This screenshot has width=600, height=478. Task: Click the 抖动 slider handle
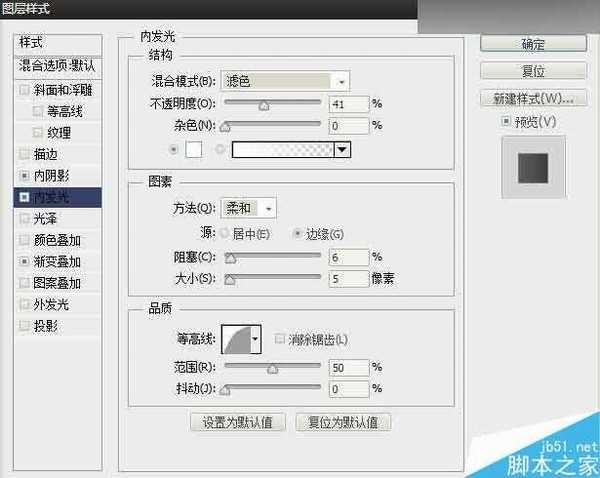coord(225,390)
